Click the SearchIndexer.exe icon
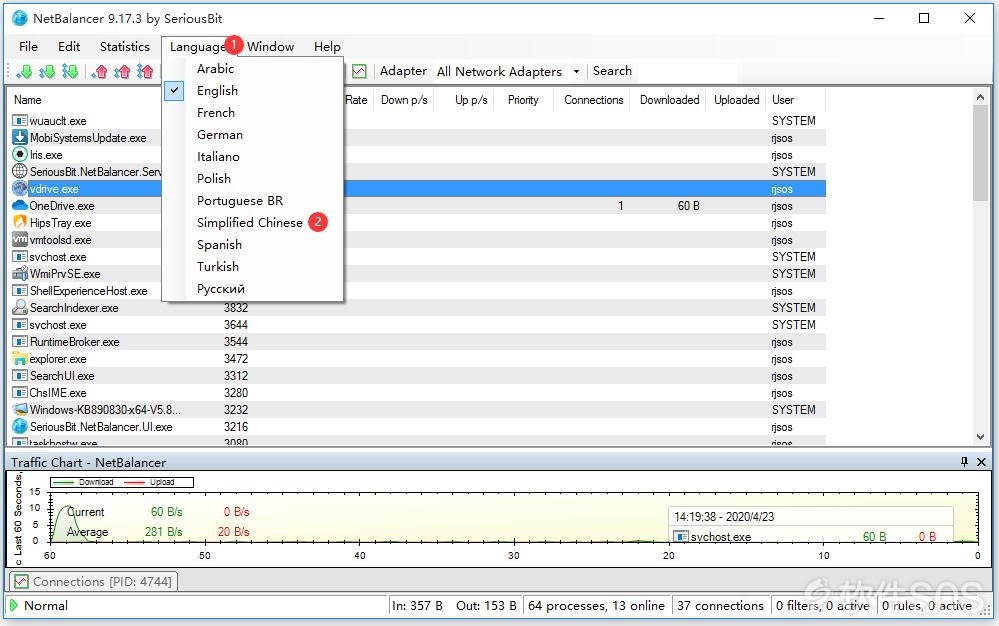 (x=20, y=308)
